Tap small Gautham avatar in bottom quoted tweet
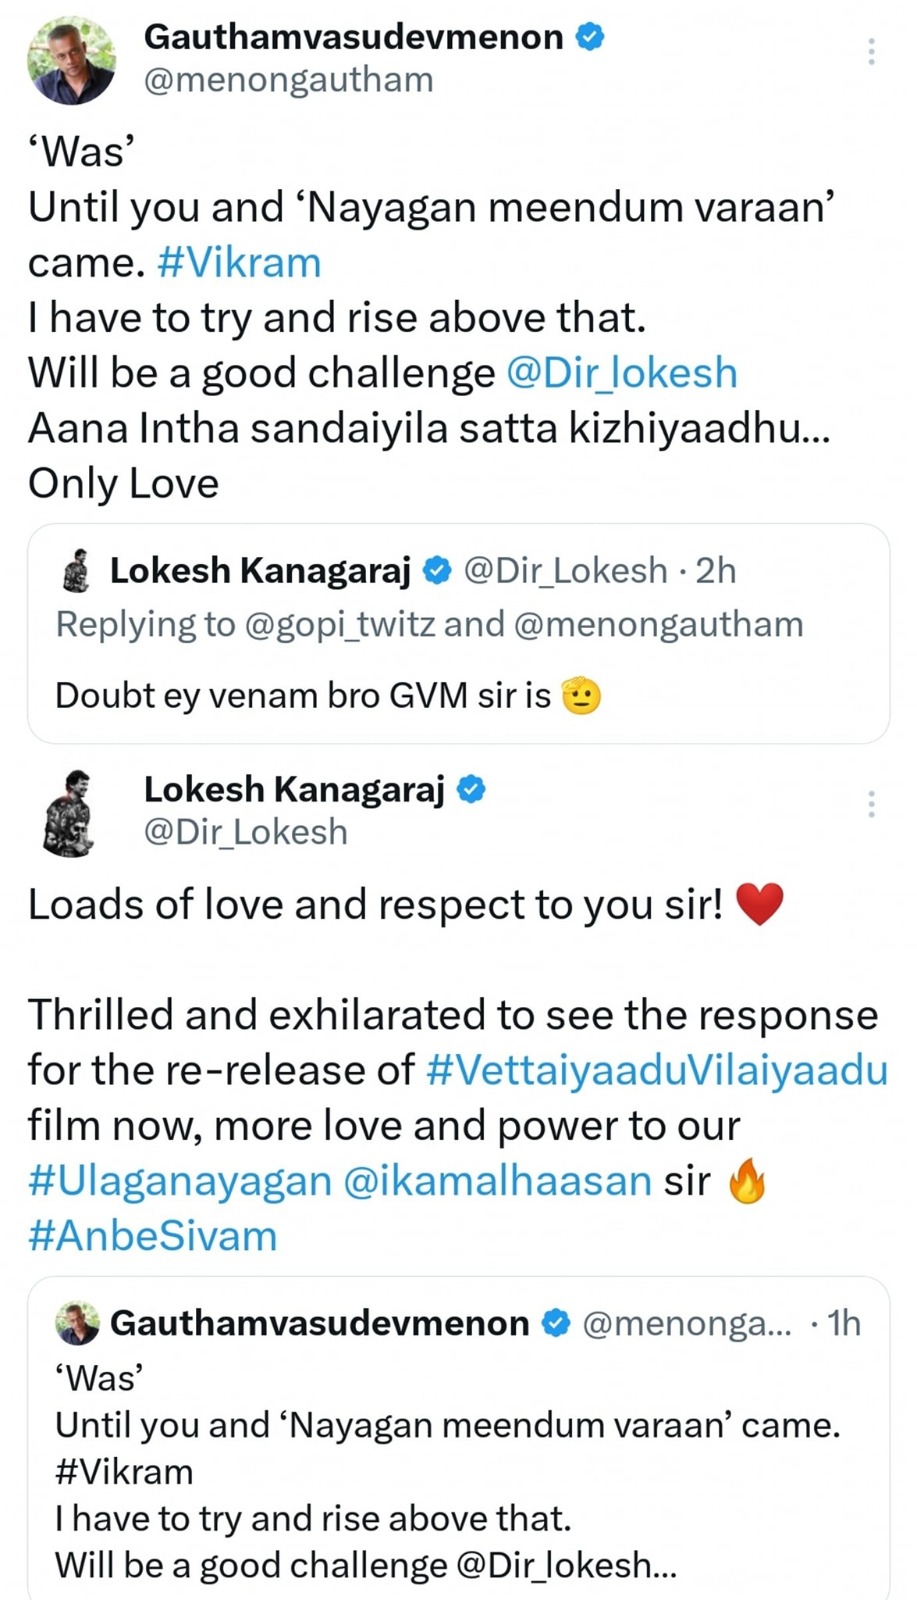Image resolution: width=917 pixels, height=1600 pixels. pos(76,1323)
